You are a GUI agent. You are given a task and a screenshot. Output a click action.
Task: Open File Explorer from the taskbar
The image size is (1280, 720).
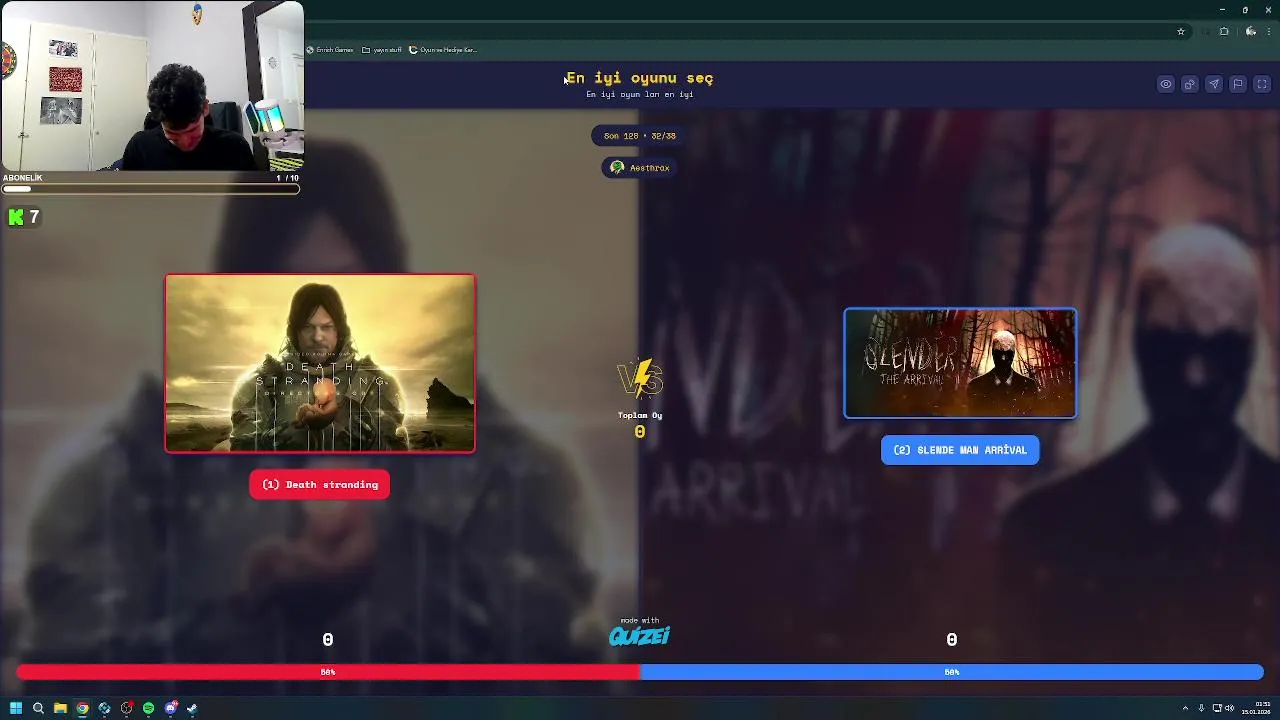click(60, 708)
